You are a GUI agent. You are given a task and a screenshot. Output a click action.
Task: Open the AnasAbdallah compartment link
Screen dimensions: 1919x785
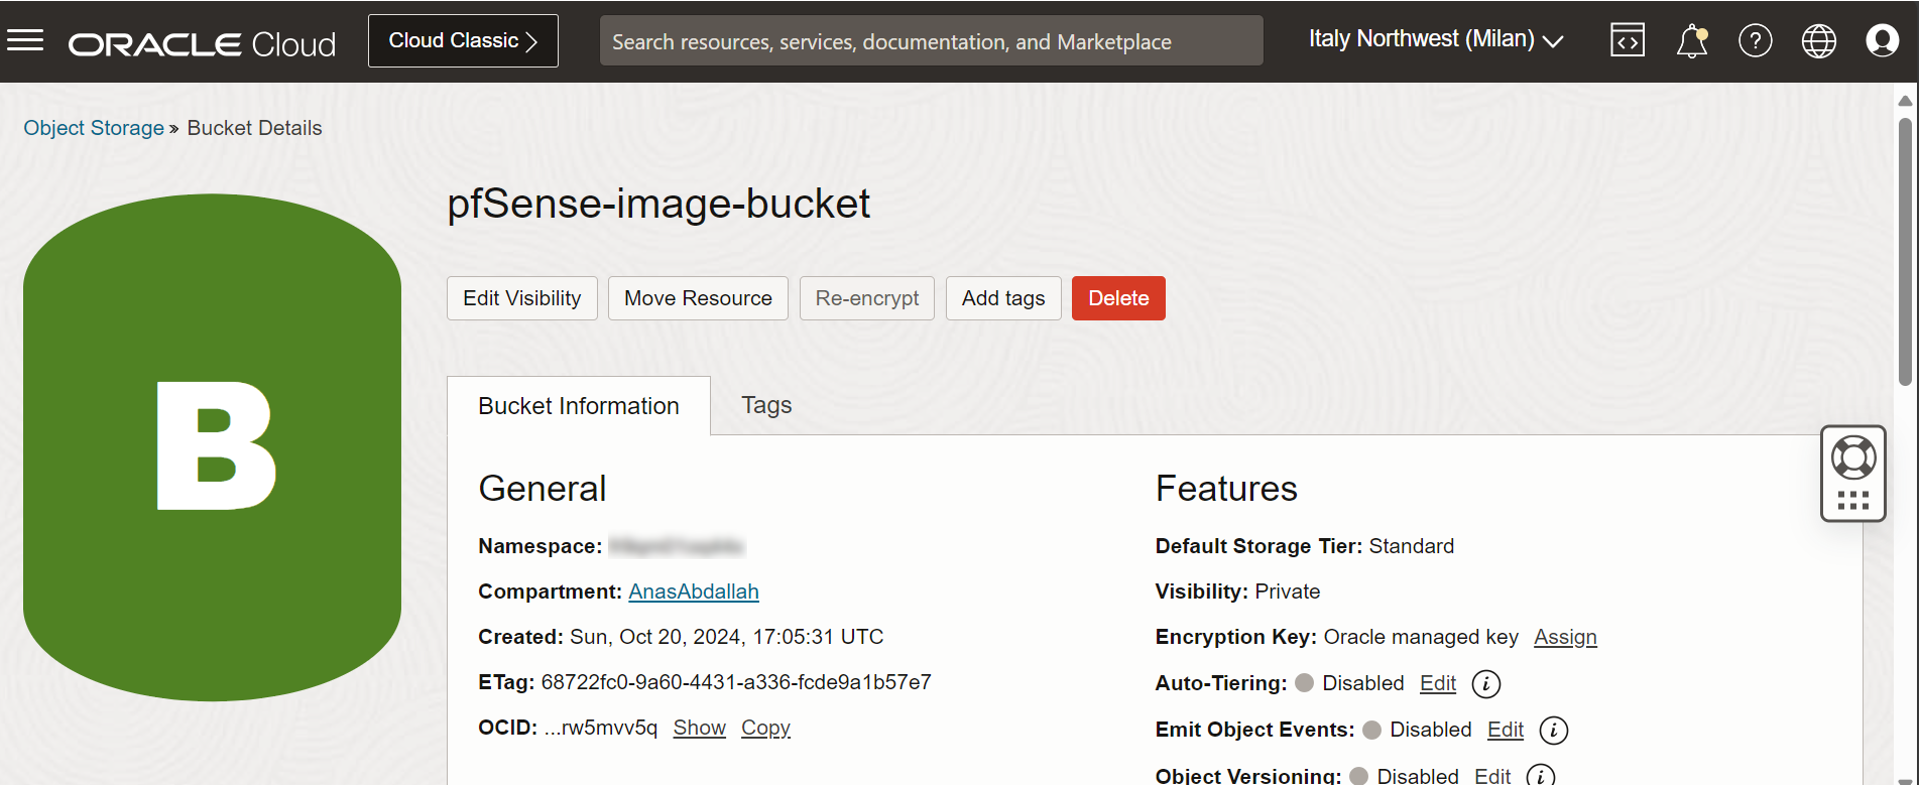pos(693,591)
